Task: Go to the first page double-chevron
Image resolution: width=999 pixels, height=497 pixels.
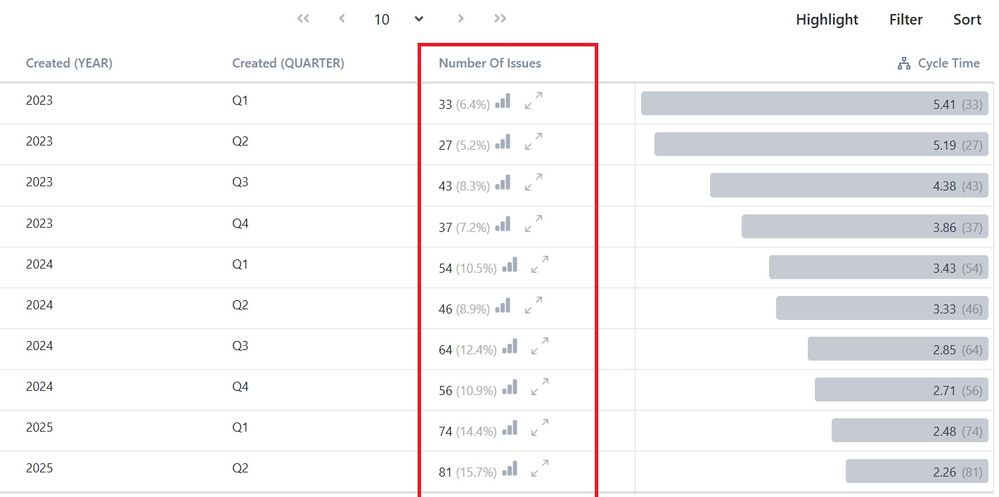Action: coord(303,18)
